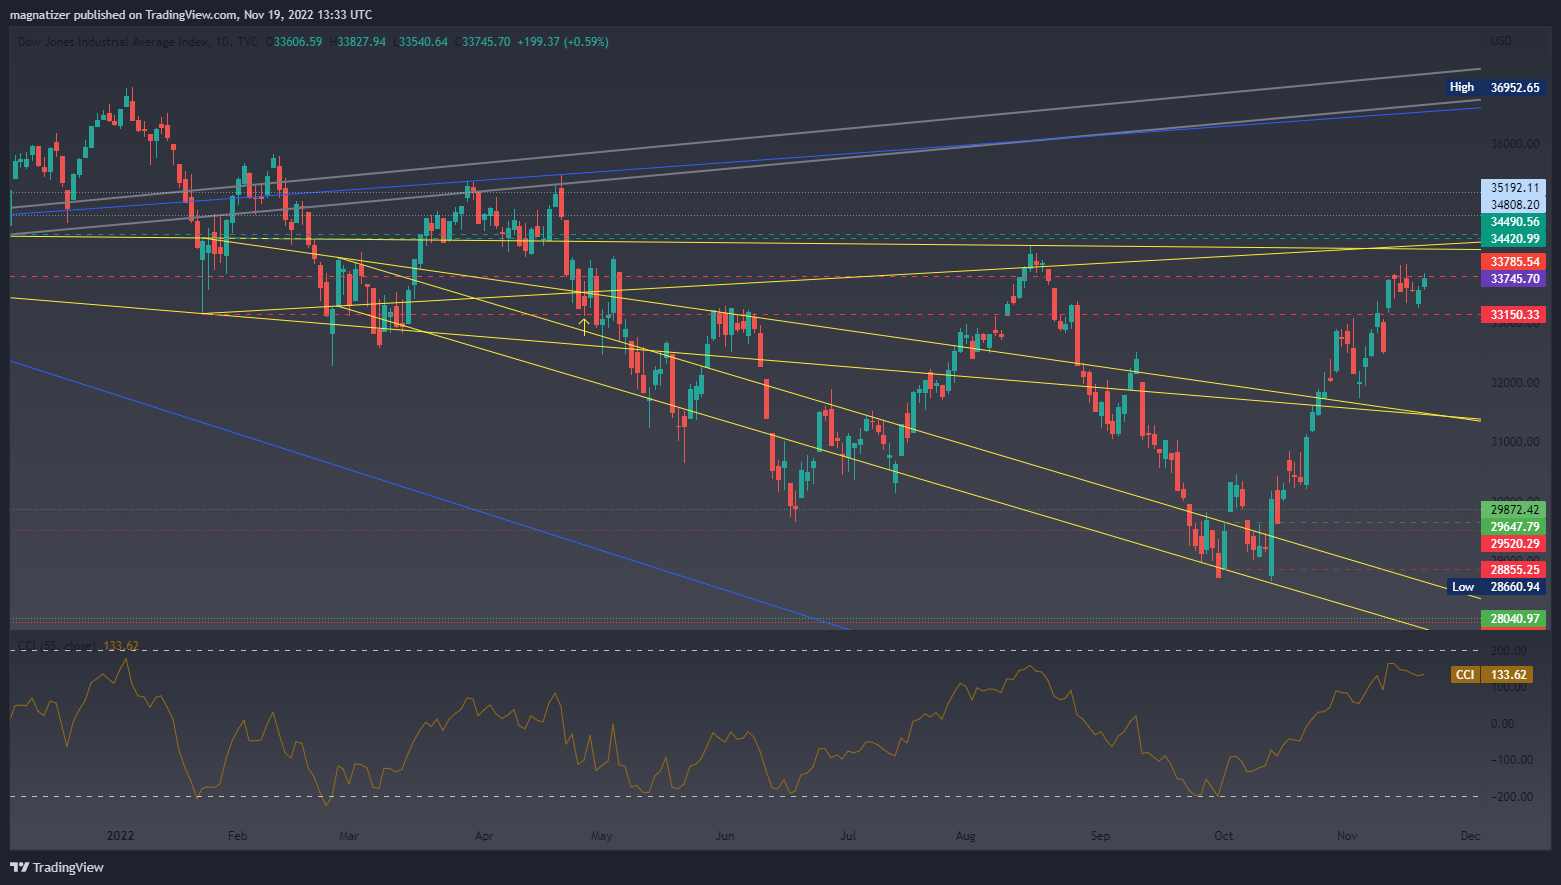Viewport: 1561px width, 885px height.
Task: Click the yellow up arrow marker near May
Action: (585, 324)
